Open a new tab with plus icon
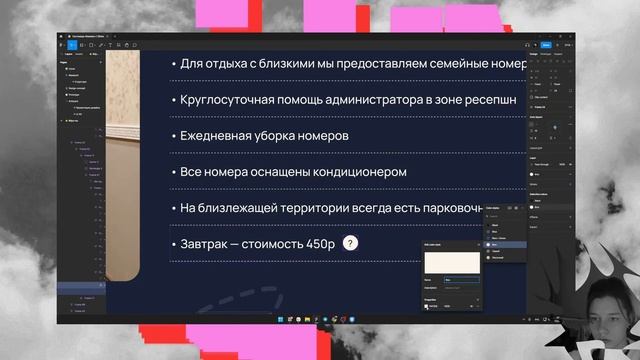 pos(115,36)
